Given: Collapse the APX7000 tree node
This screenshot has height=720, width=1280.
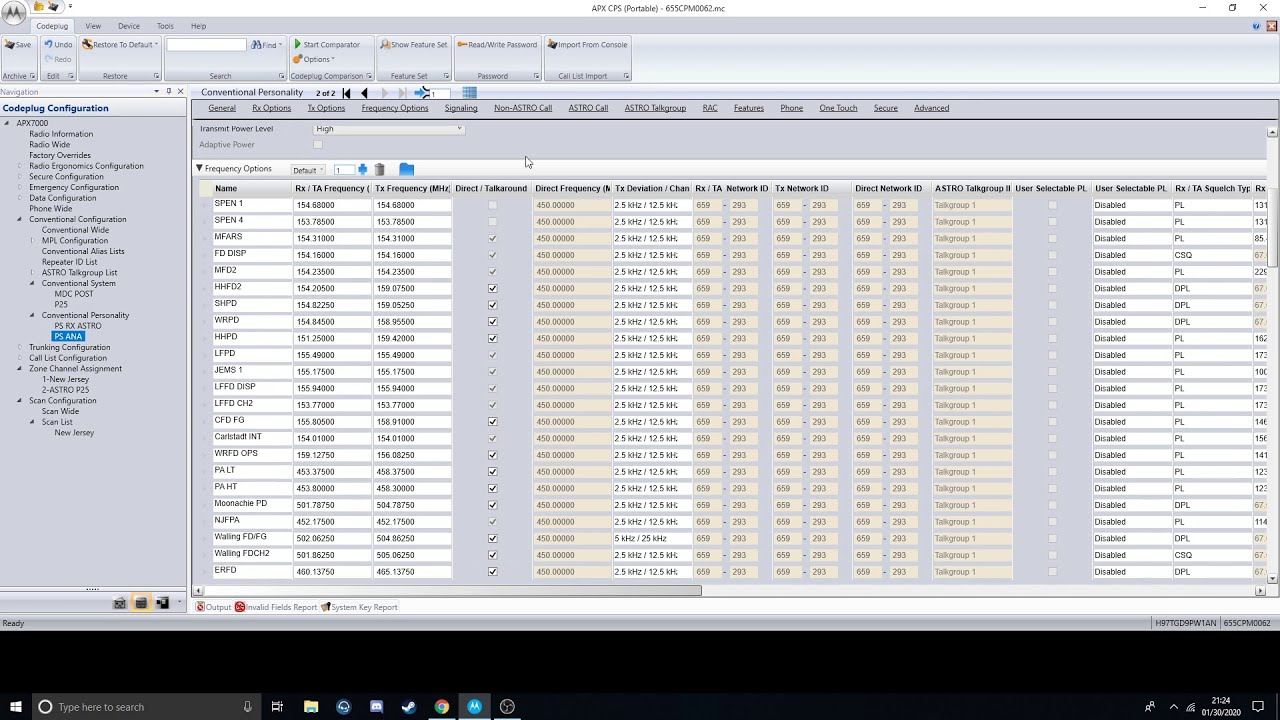Looking at the screenshot, I should pyautogui.click(x=7, y=123).
